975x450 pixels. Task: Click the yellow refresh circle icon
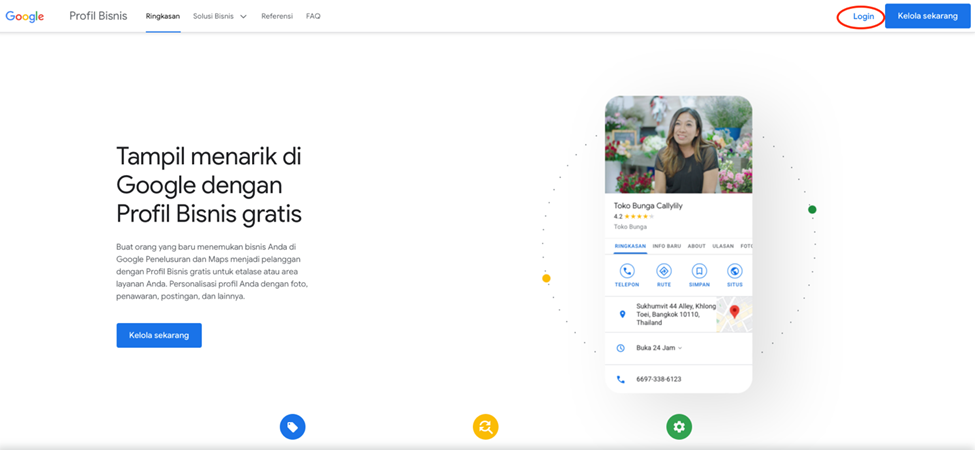(x=485, y=427)
